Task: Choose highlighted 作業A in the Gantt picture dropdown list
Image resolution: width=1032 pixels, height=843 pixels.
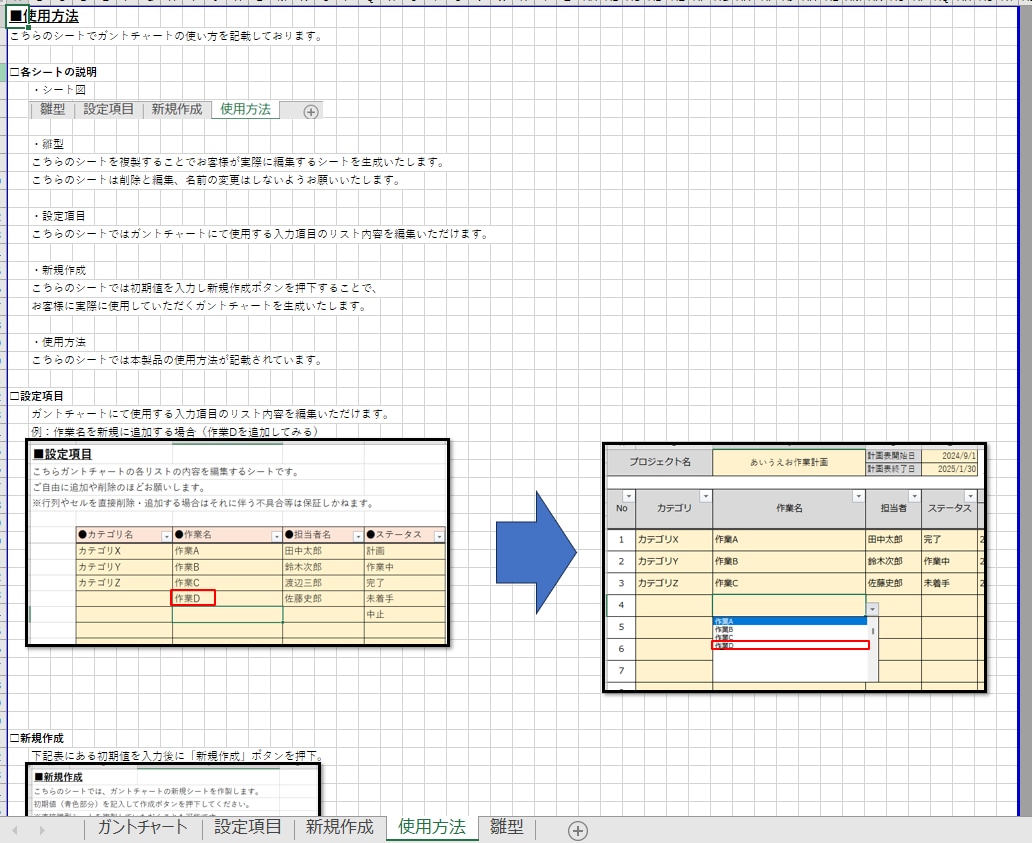Action: pos(790,621)
